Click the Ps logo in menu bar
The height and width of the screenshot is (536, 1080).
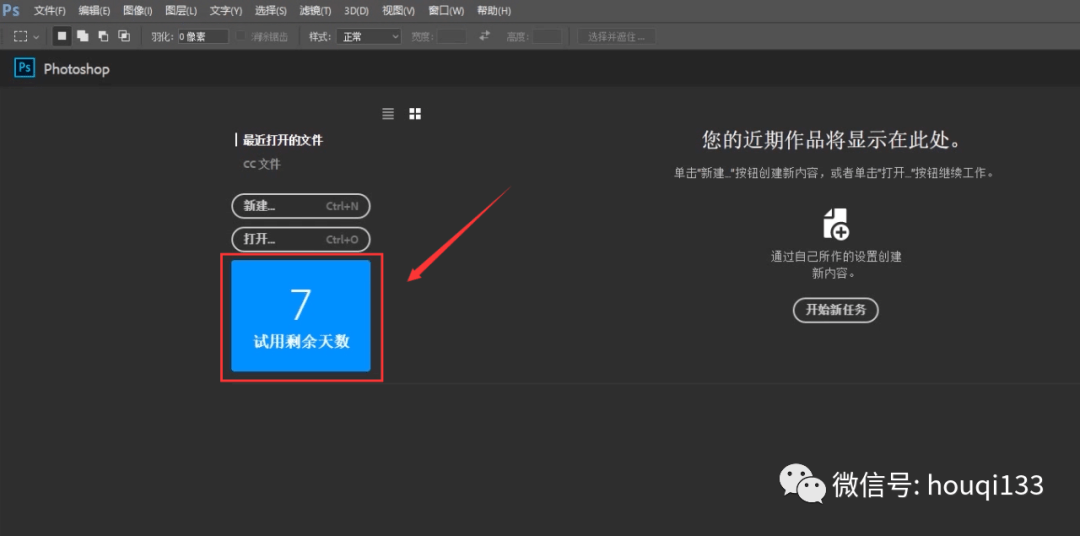click(11, 10)
